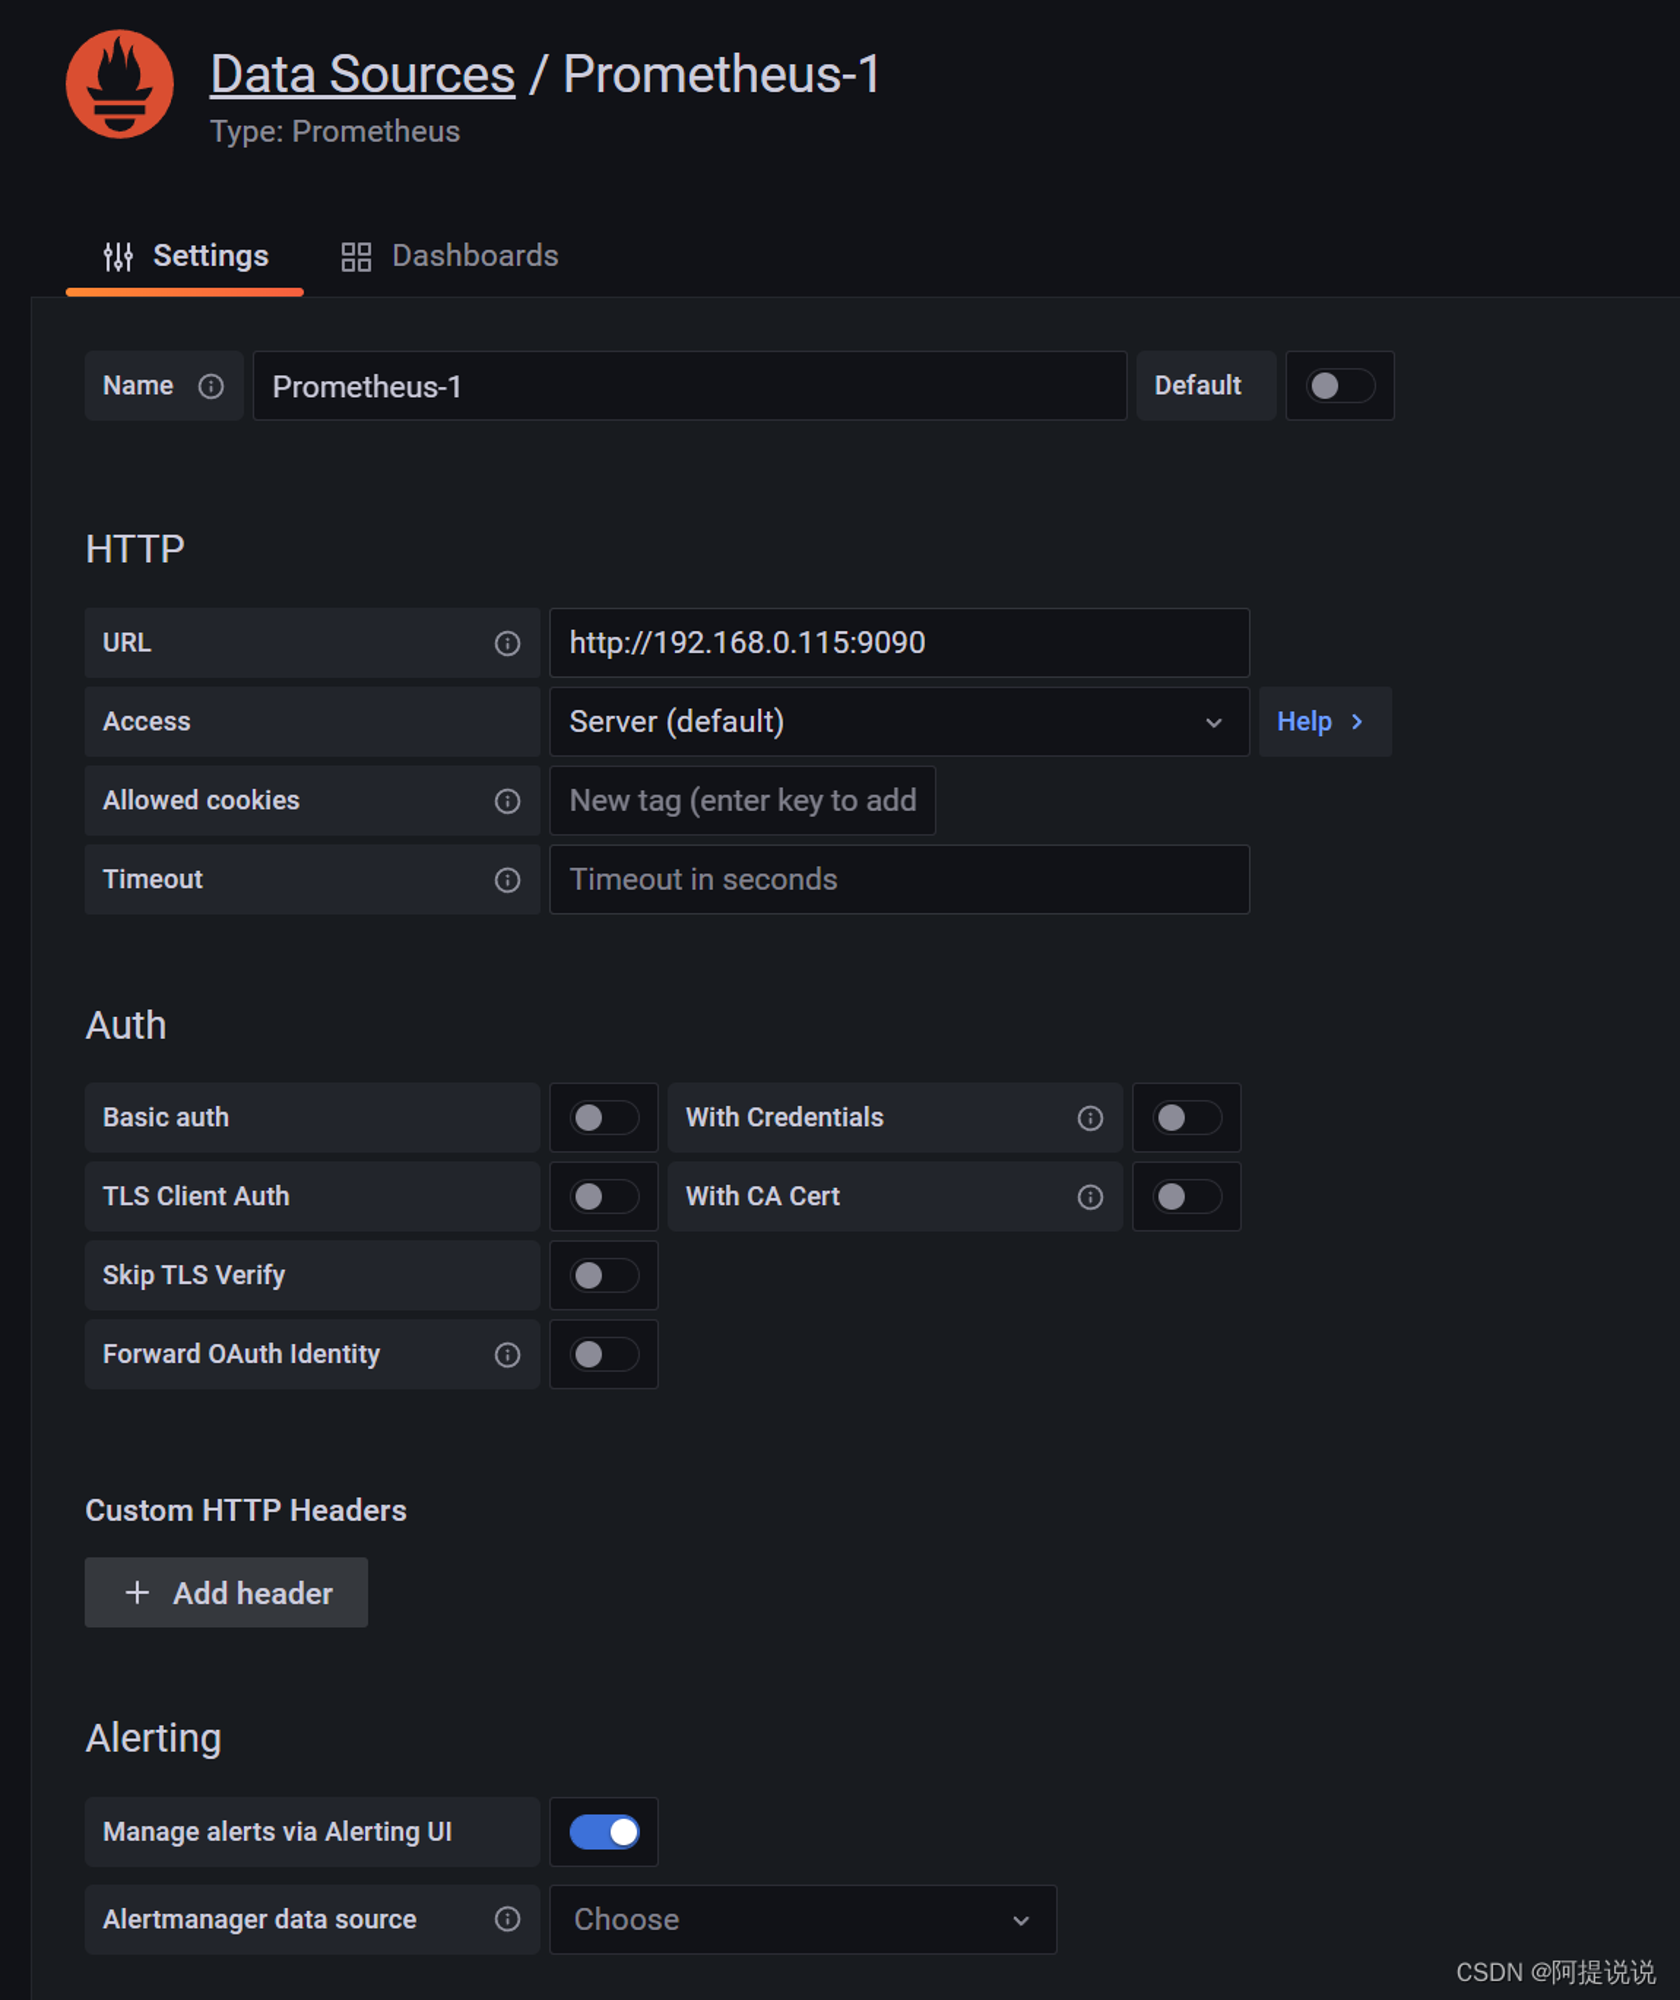Enable the Basic auth switch

[x=604, y=1117]
